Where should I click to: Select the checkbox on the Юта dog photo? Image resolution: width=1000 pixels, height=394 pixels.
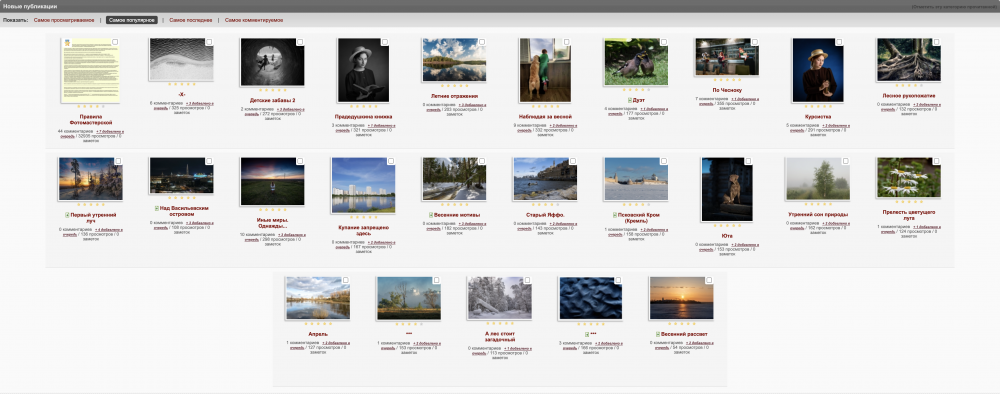pos(748,161)
